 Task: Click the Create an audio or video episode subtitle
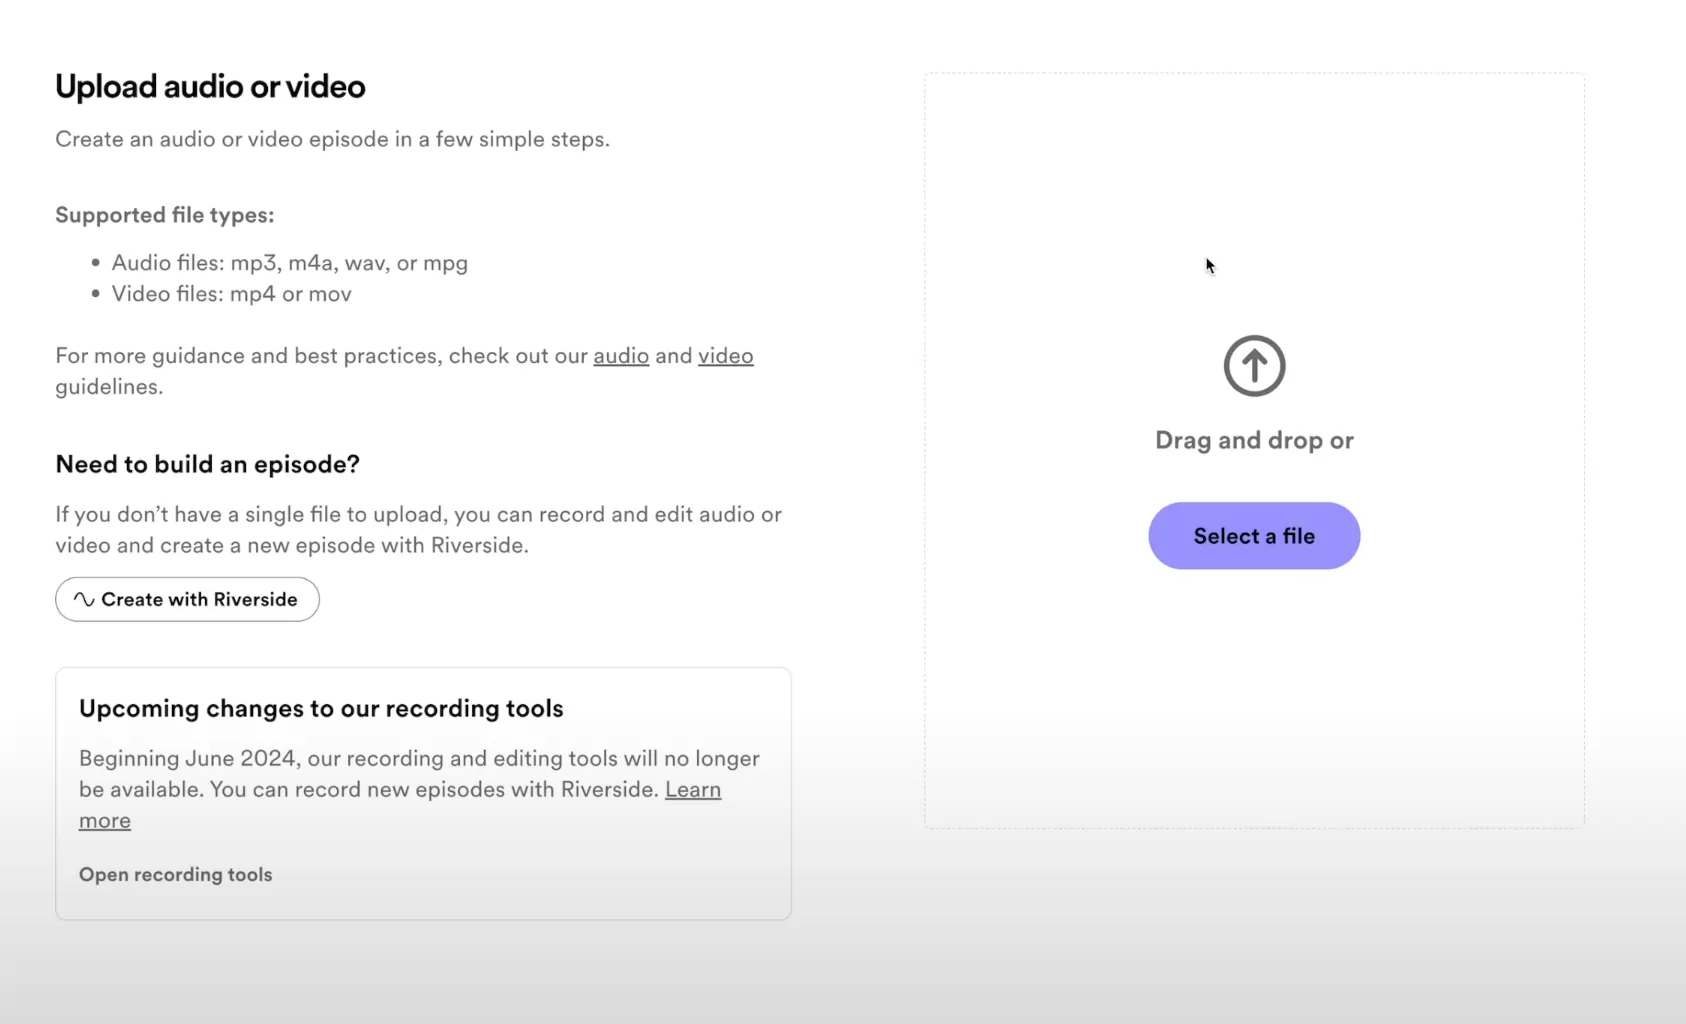[x=332, y=139]
